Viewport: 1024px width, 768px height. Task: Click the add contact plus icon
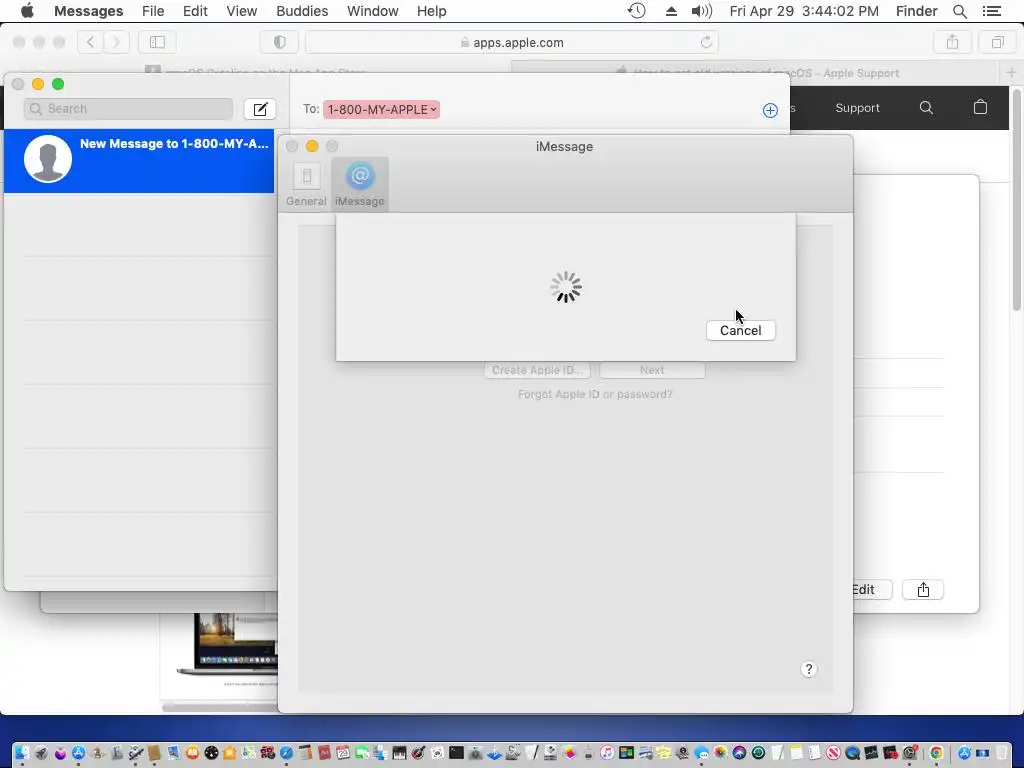770,110
